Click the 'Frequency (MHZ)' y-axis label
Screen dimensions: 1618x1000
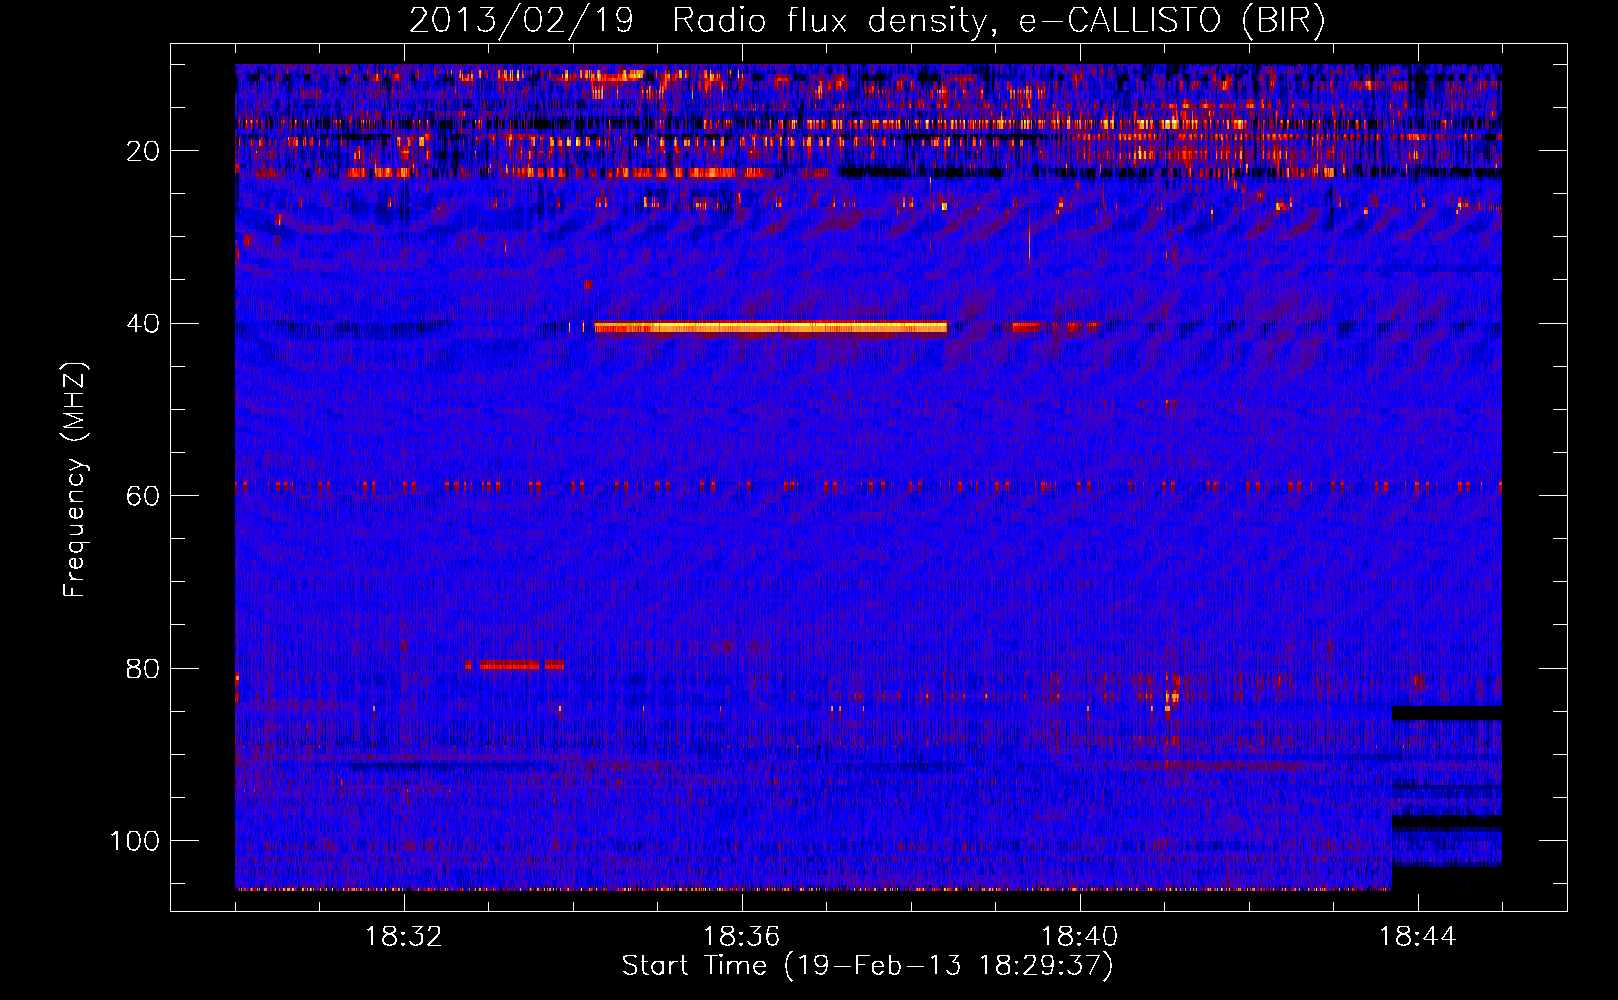pyautogui.click(x=75, y=480)
